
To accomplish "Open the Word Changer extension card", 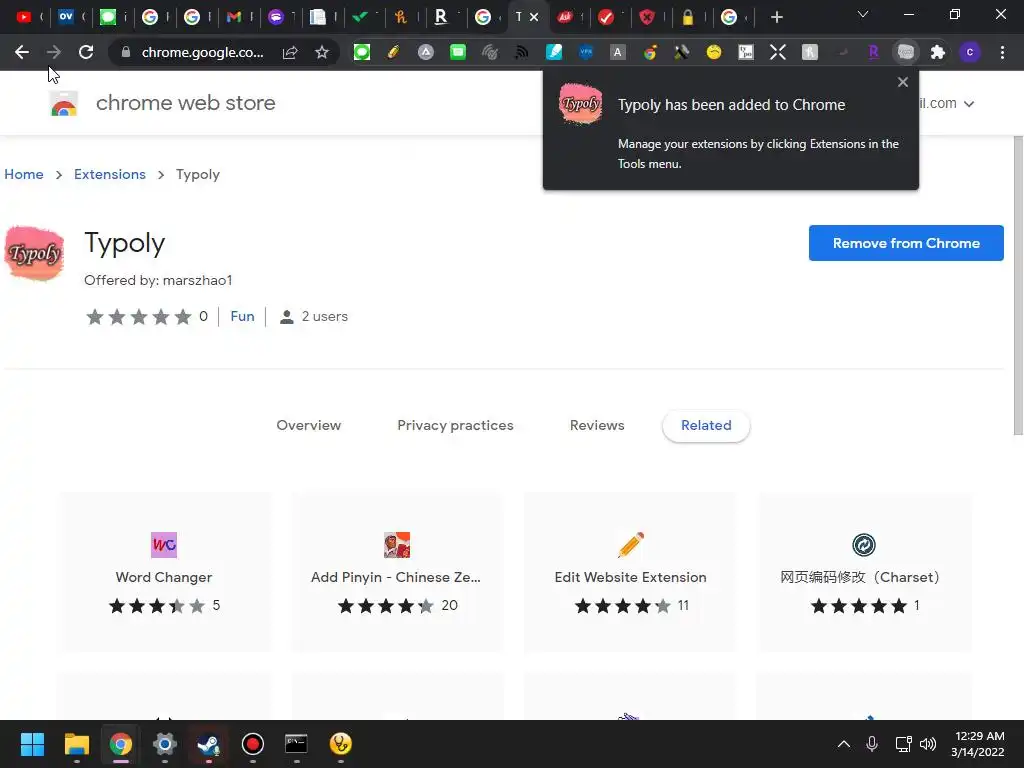I will tap(165, 572).
